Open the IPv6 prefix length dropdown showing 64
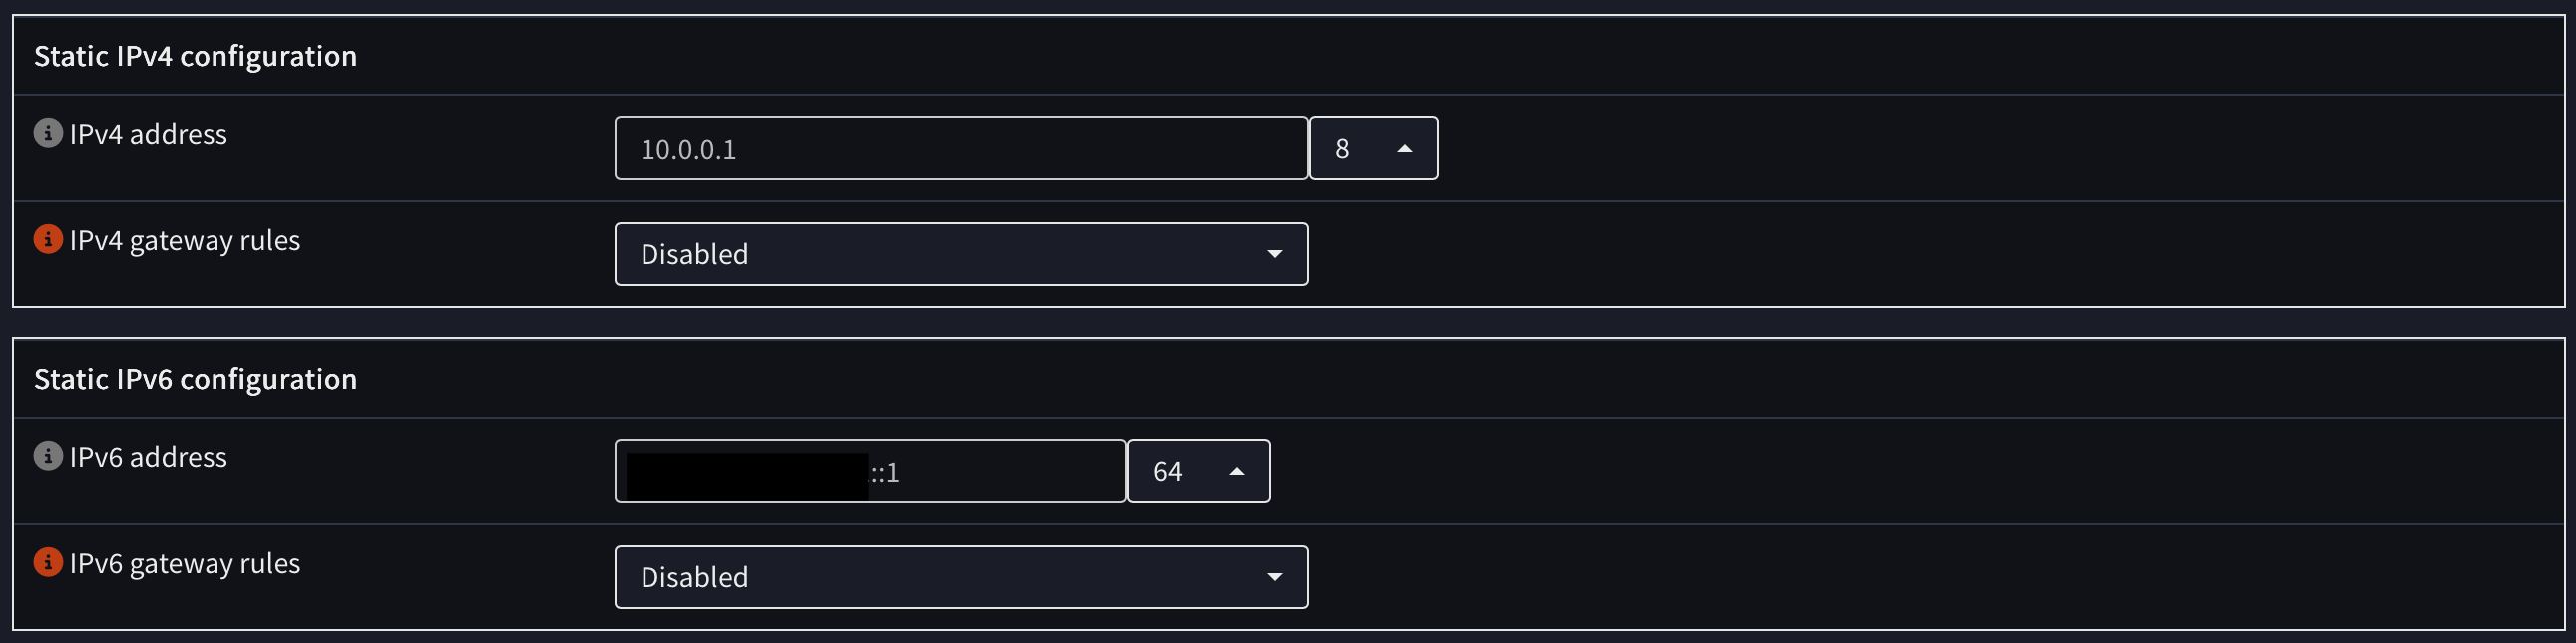Viewport: 2576px width, 643px height. (x=1197, y=472)
